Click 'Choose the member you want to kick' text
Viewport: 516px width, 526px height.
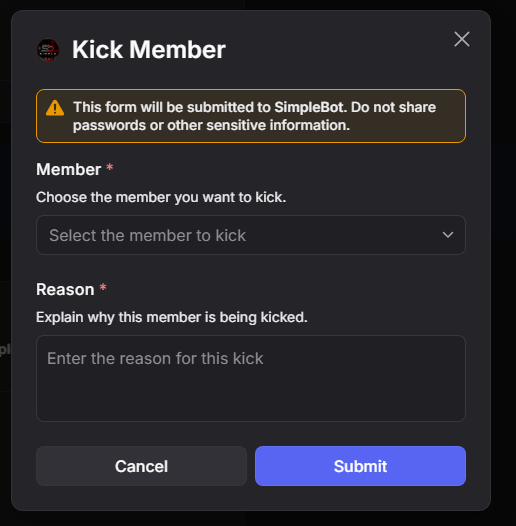[x=161, y=197]
